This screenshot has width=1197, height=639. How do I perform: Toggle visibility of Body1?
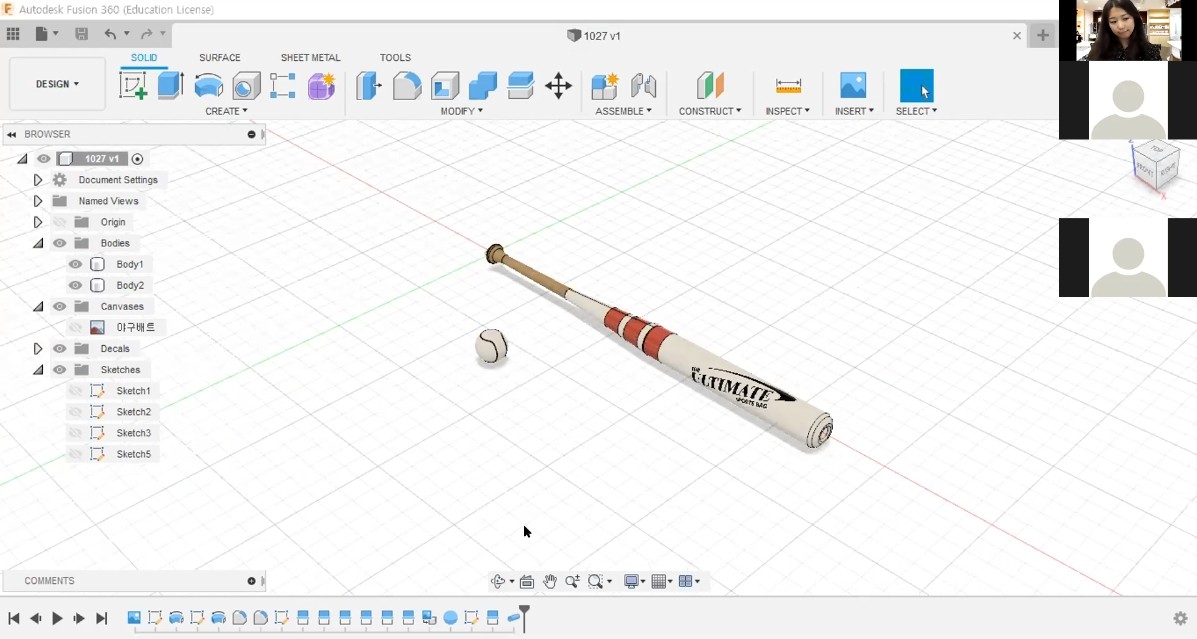click(x=75, y=264)
